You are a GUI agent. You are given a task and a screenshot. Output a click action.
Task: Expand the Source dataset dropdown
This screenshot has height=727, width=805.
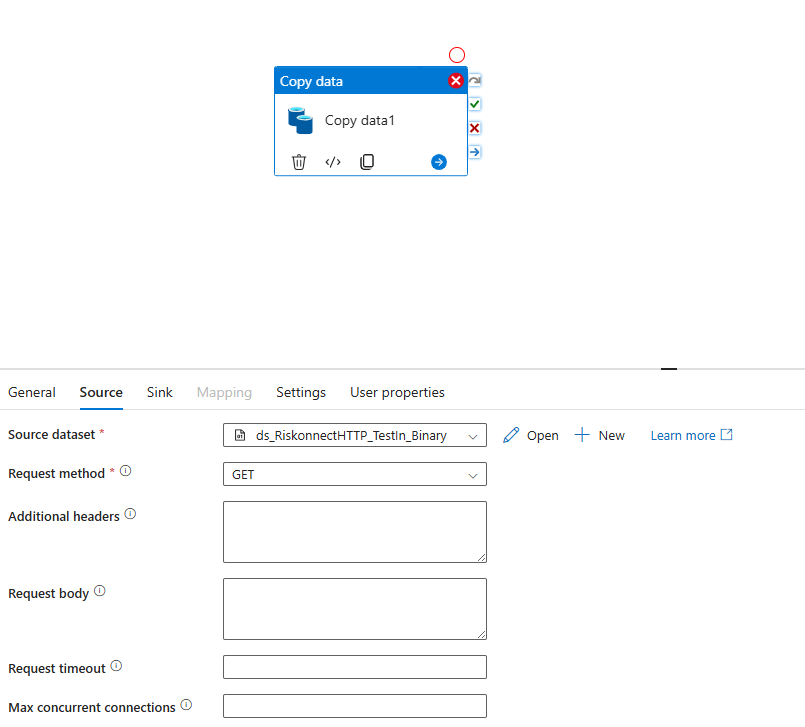click(x=355, y=435)
